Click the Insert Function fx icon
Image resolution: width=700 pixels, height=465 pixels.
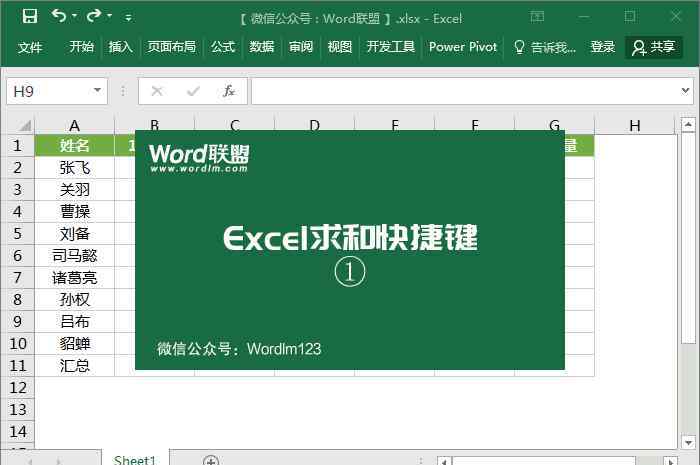click(x=229, y=91)
